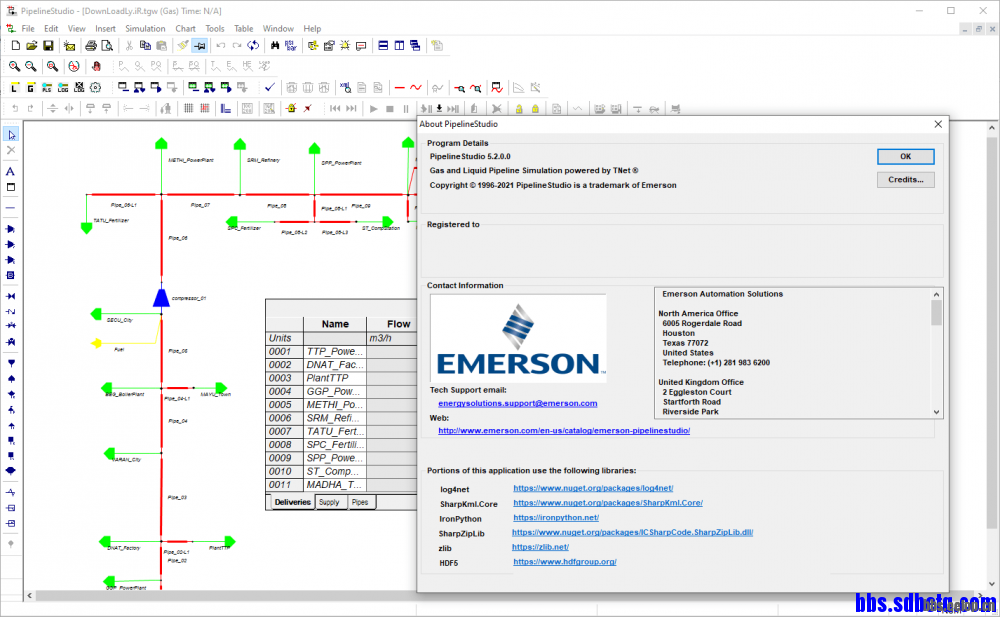Click the cascade windows icon
The width and height of the screenshot is (1000, 617).
415,46
